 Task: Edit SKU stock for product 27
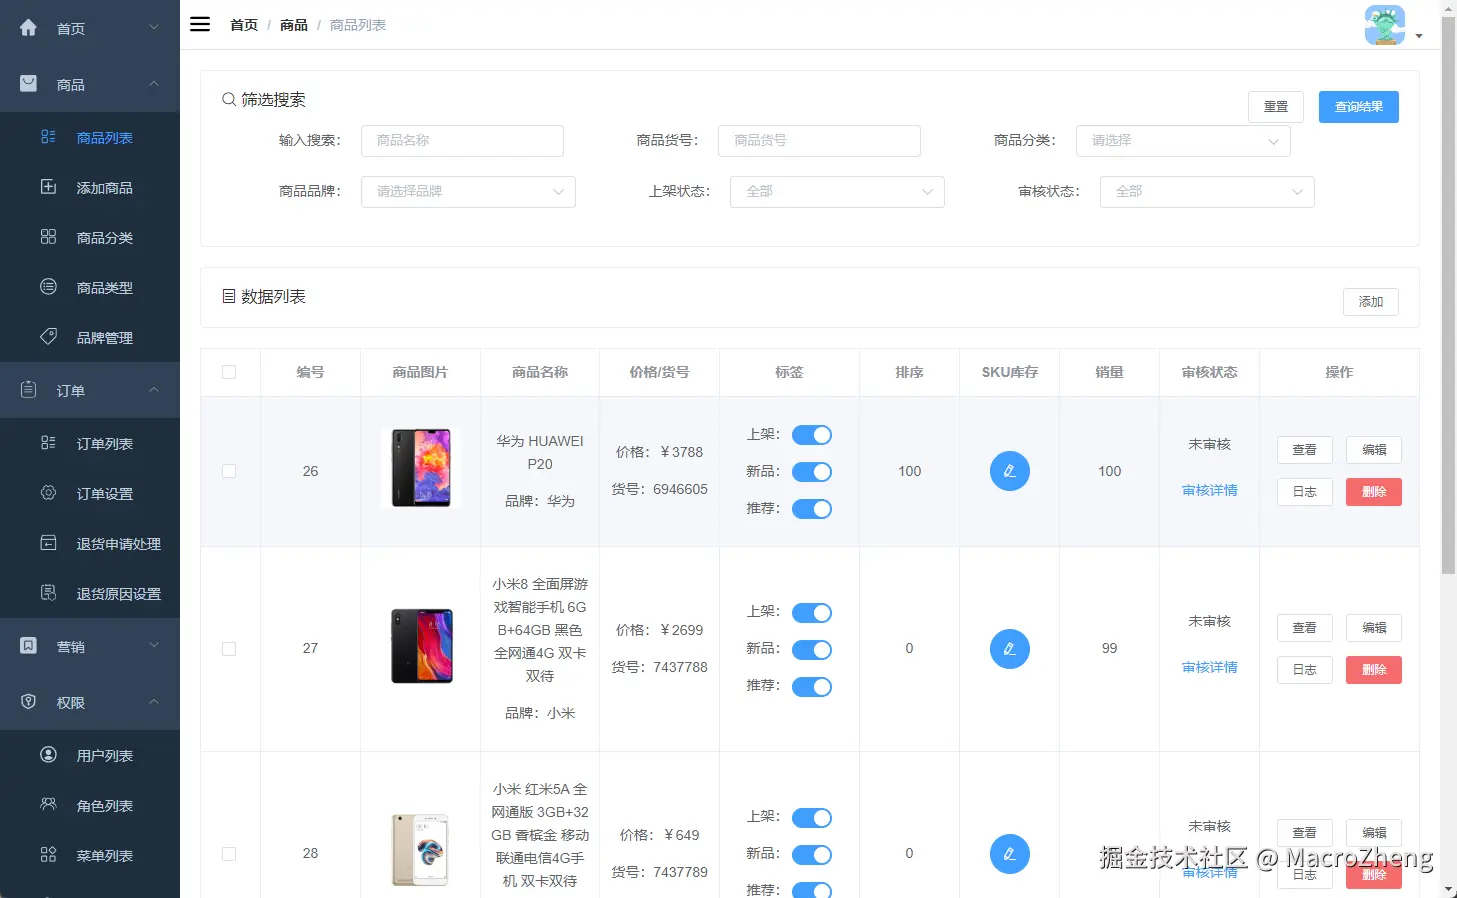(1010, 649)
